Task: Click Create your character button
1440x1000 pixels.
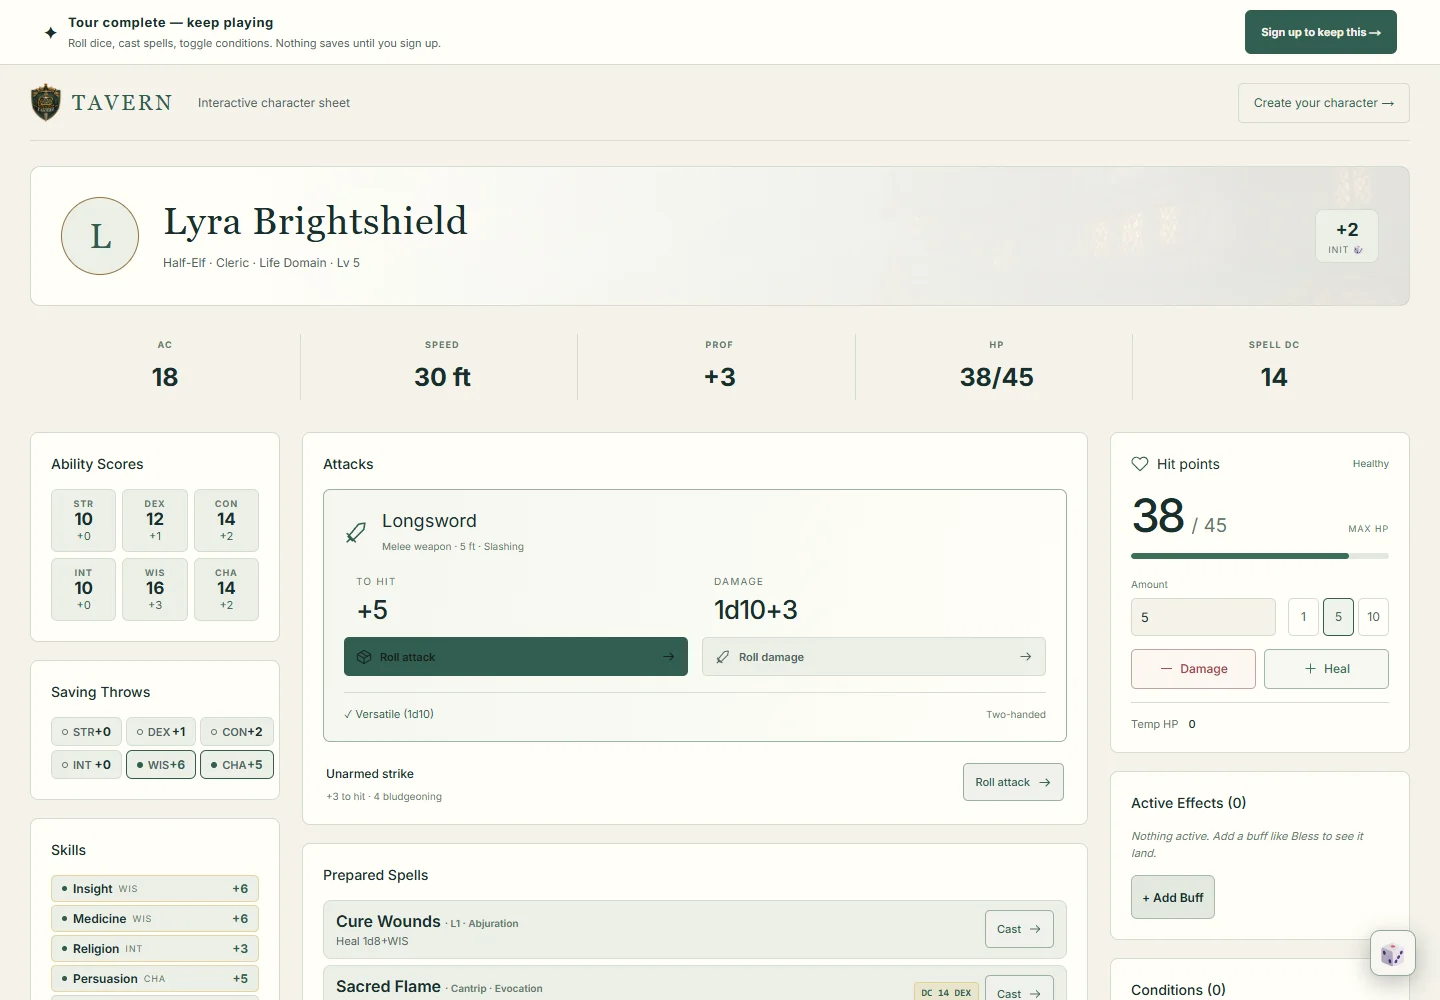Action: (1324, 103)
